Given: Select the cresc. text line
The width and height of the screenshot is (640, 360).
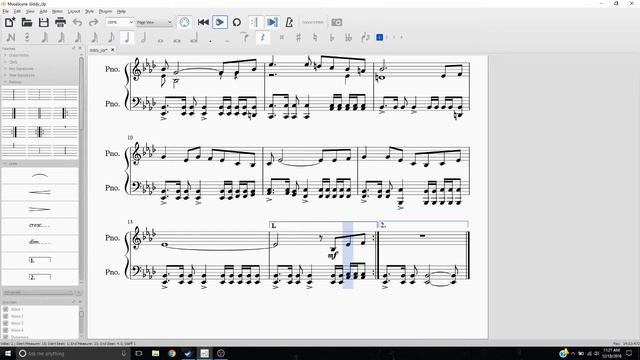Looking at the screenshot, I should tap(40, 225).
